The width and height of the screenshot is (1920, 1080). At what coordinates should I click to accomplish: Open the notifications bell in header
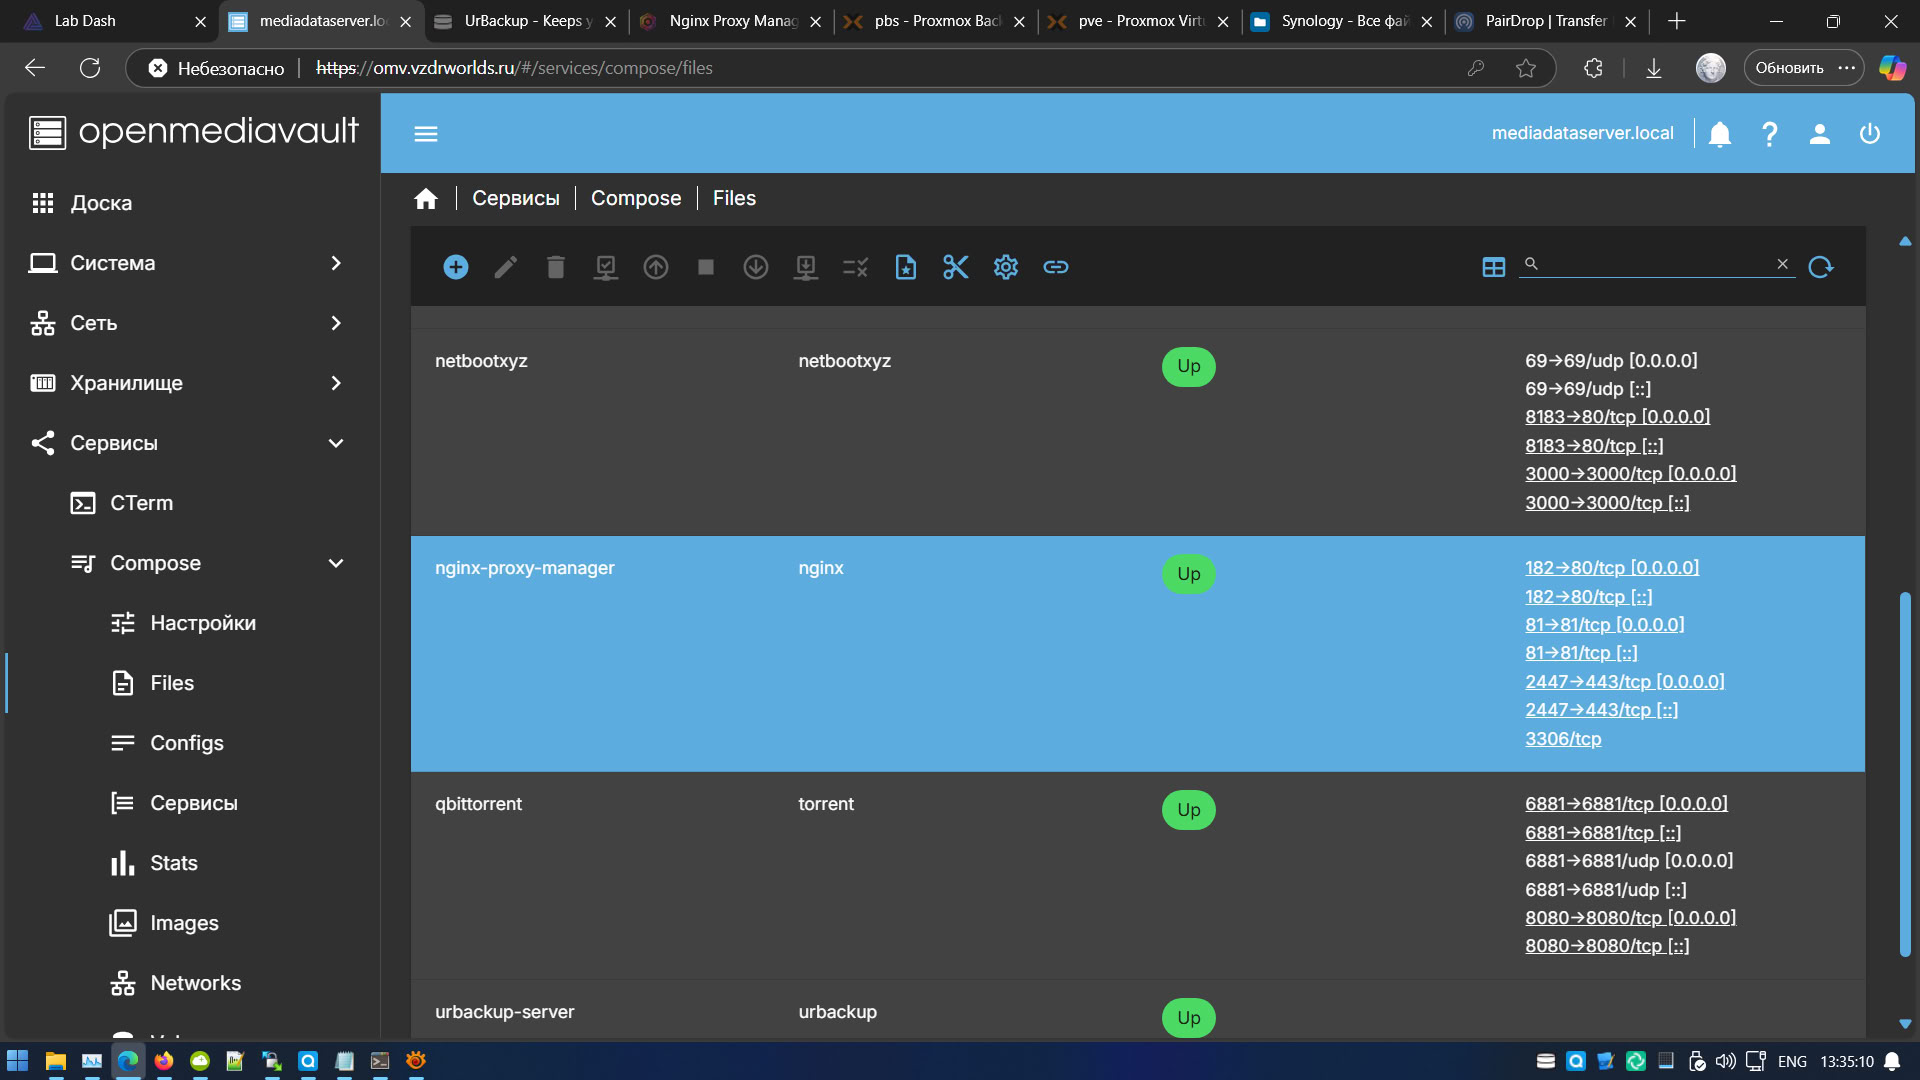1719,134
